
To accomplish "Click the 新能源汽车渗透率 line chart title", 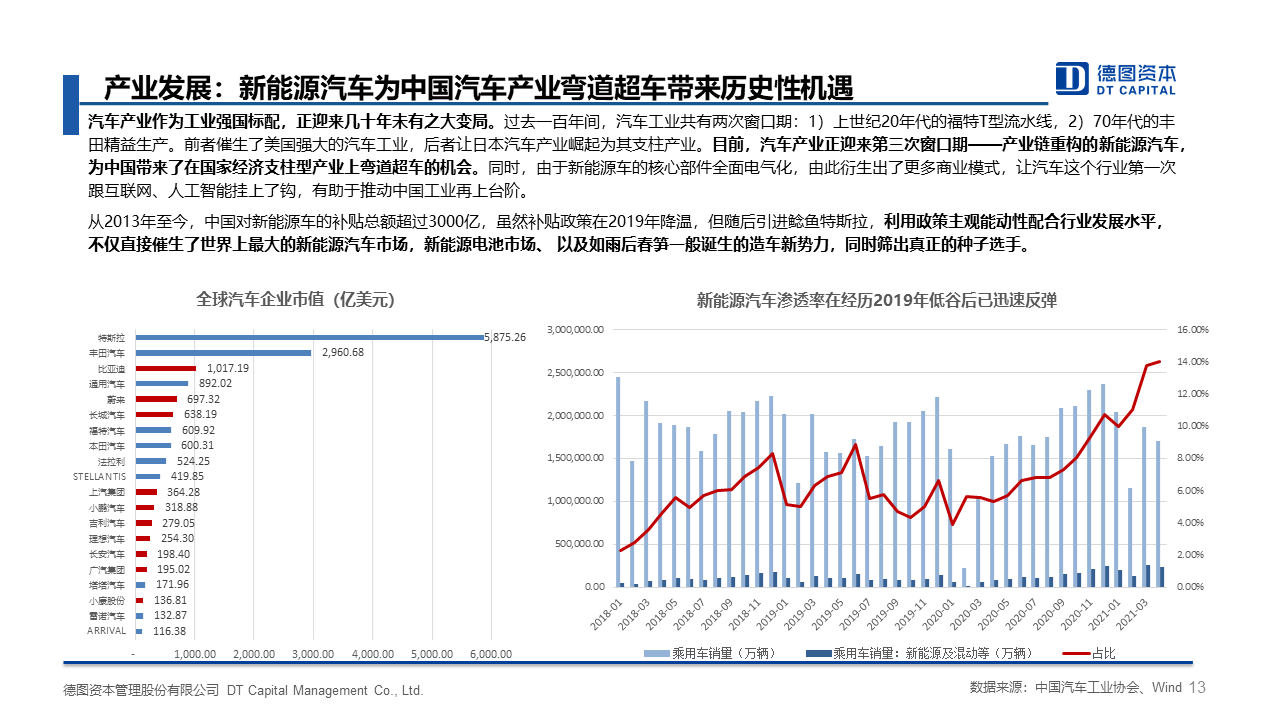I will 876,298.
